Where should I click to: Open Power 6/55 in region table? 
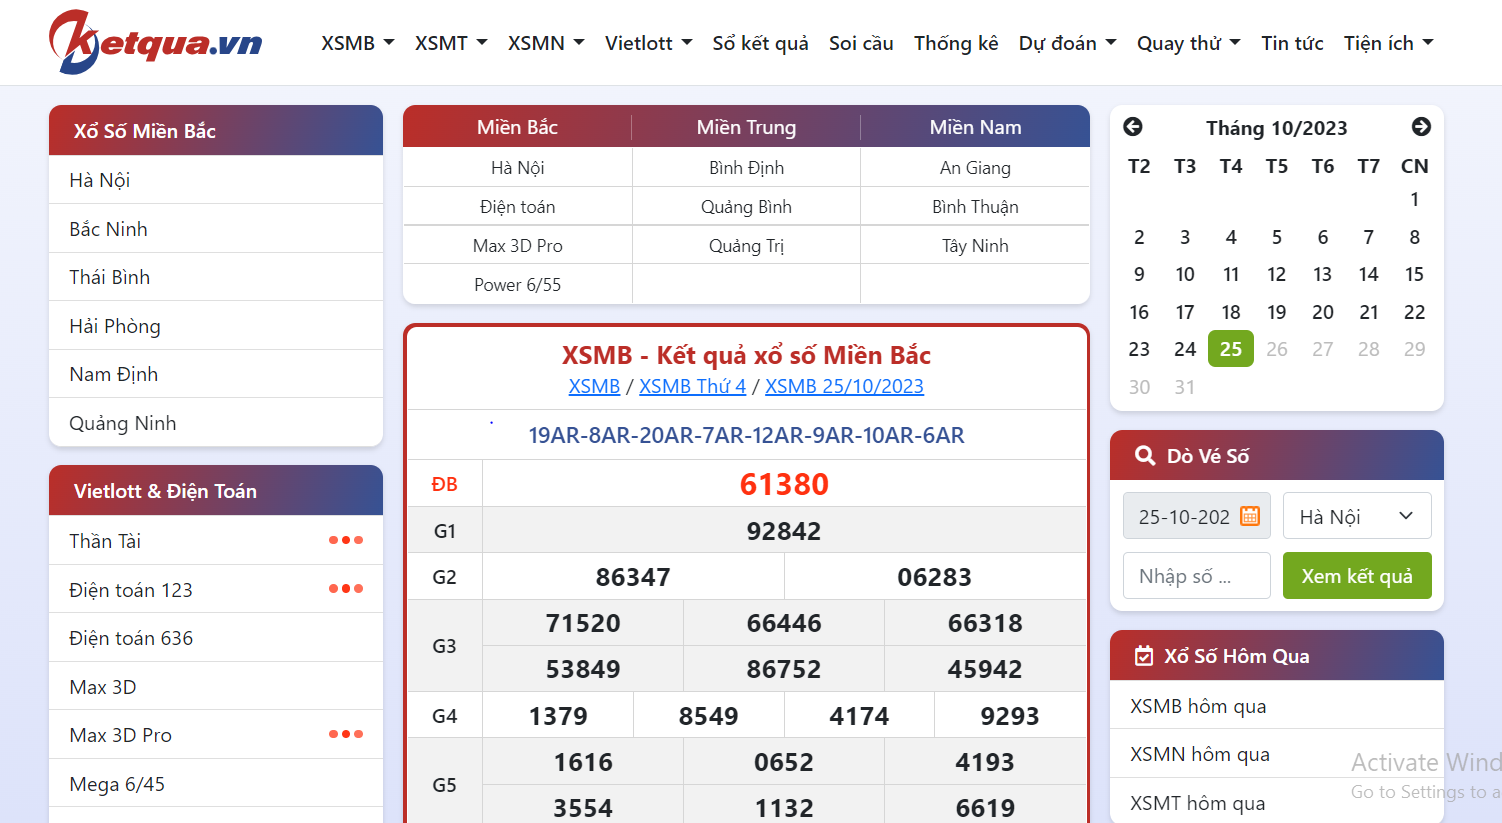[x=517, y=285]
